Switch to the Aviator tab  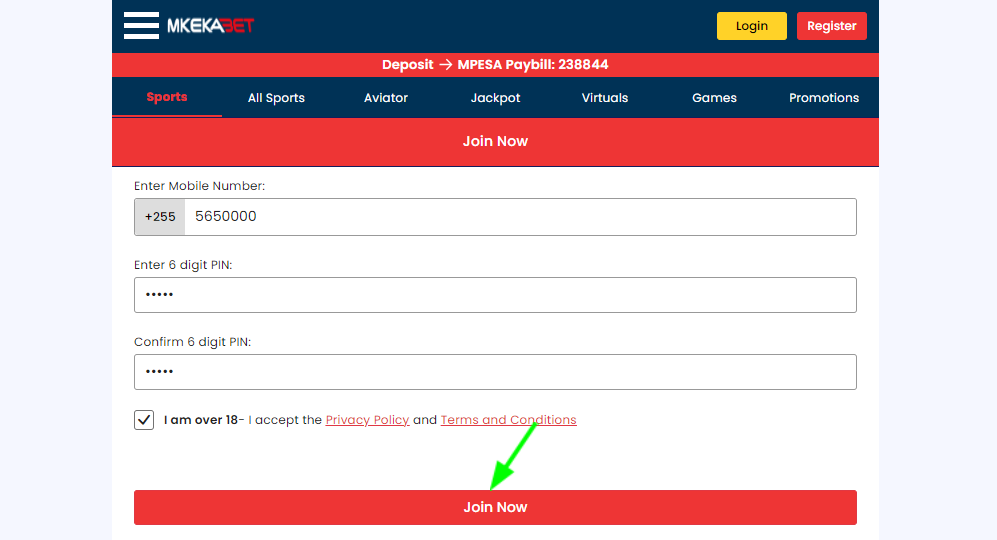pyautogui.click(x=386, y=98)
